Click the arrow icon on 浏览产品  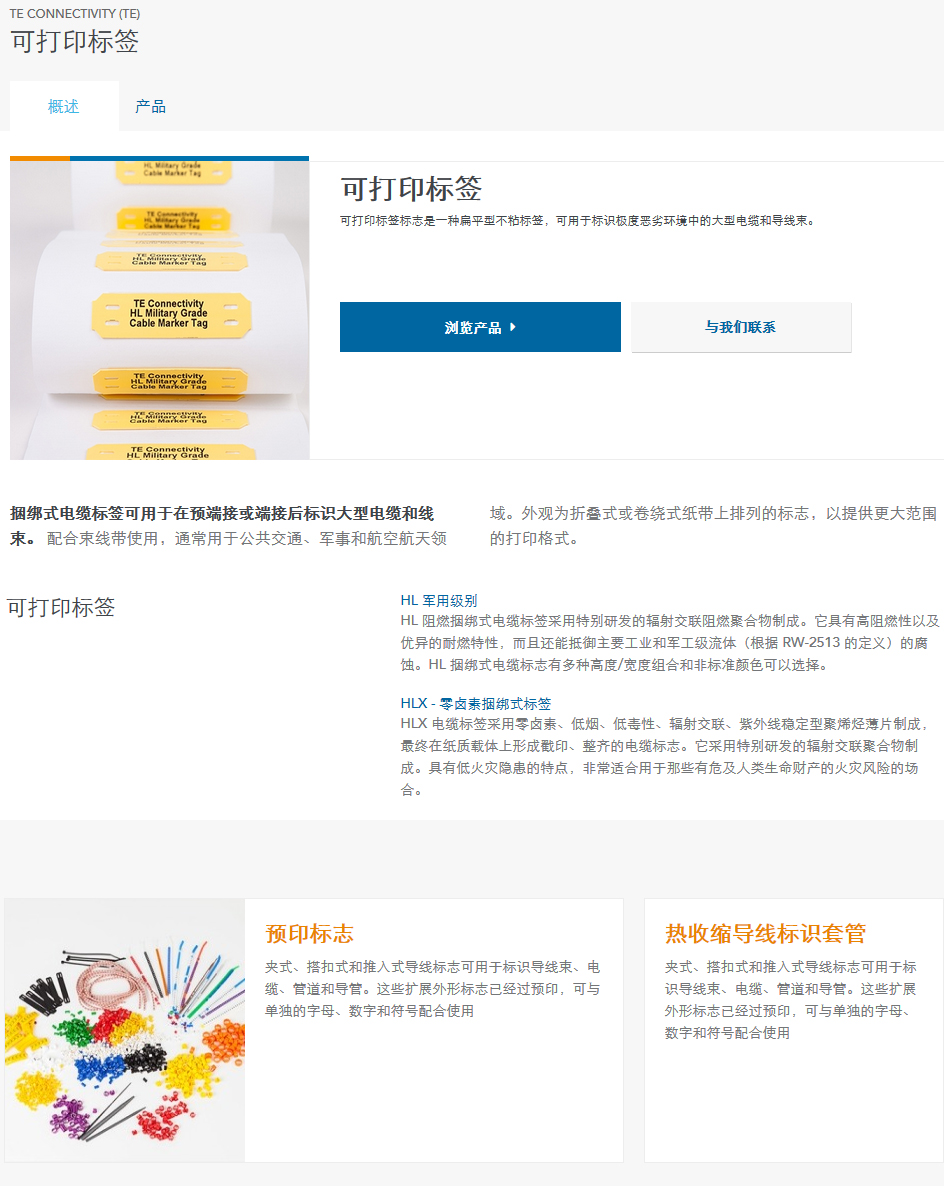coord(513,327)
